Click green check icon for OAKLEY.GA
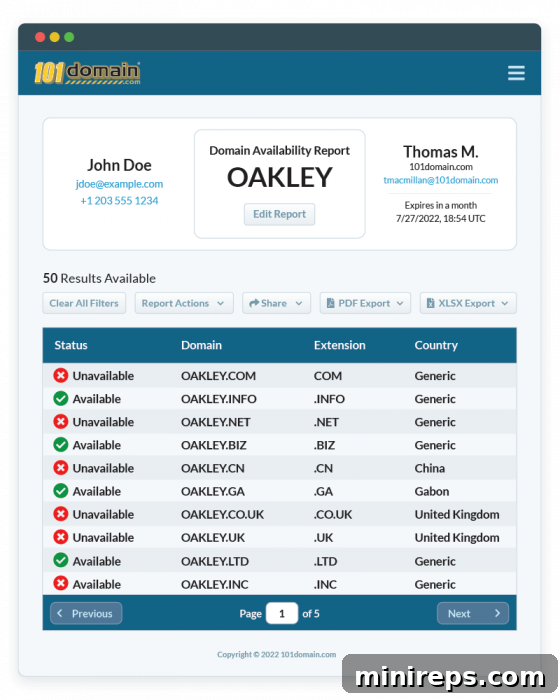 pos(61,491)
